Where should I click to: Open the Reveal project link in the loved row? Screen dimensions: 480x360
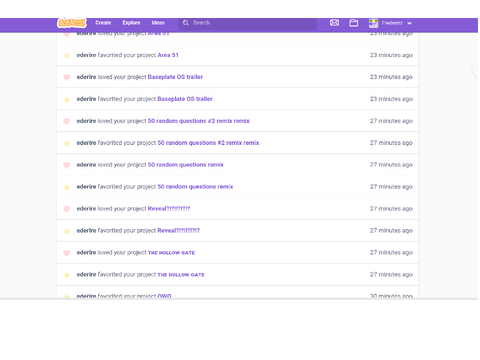pyautogui.click(x=169, y=209)
